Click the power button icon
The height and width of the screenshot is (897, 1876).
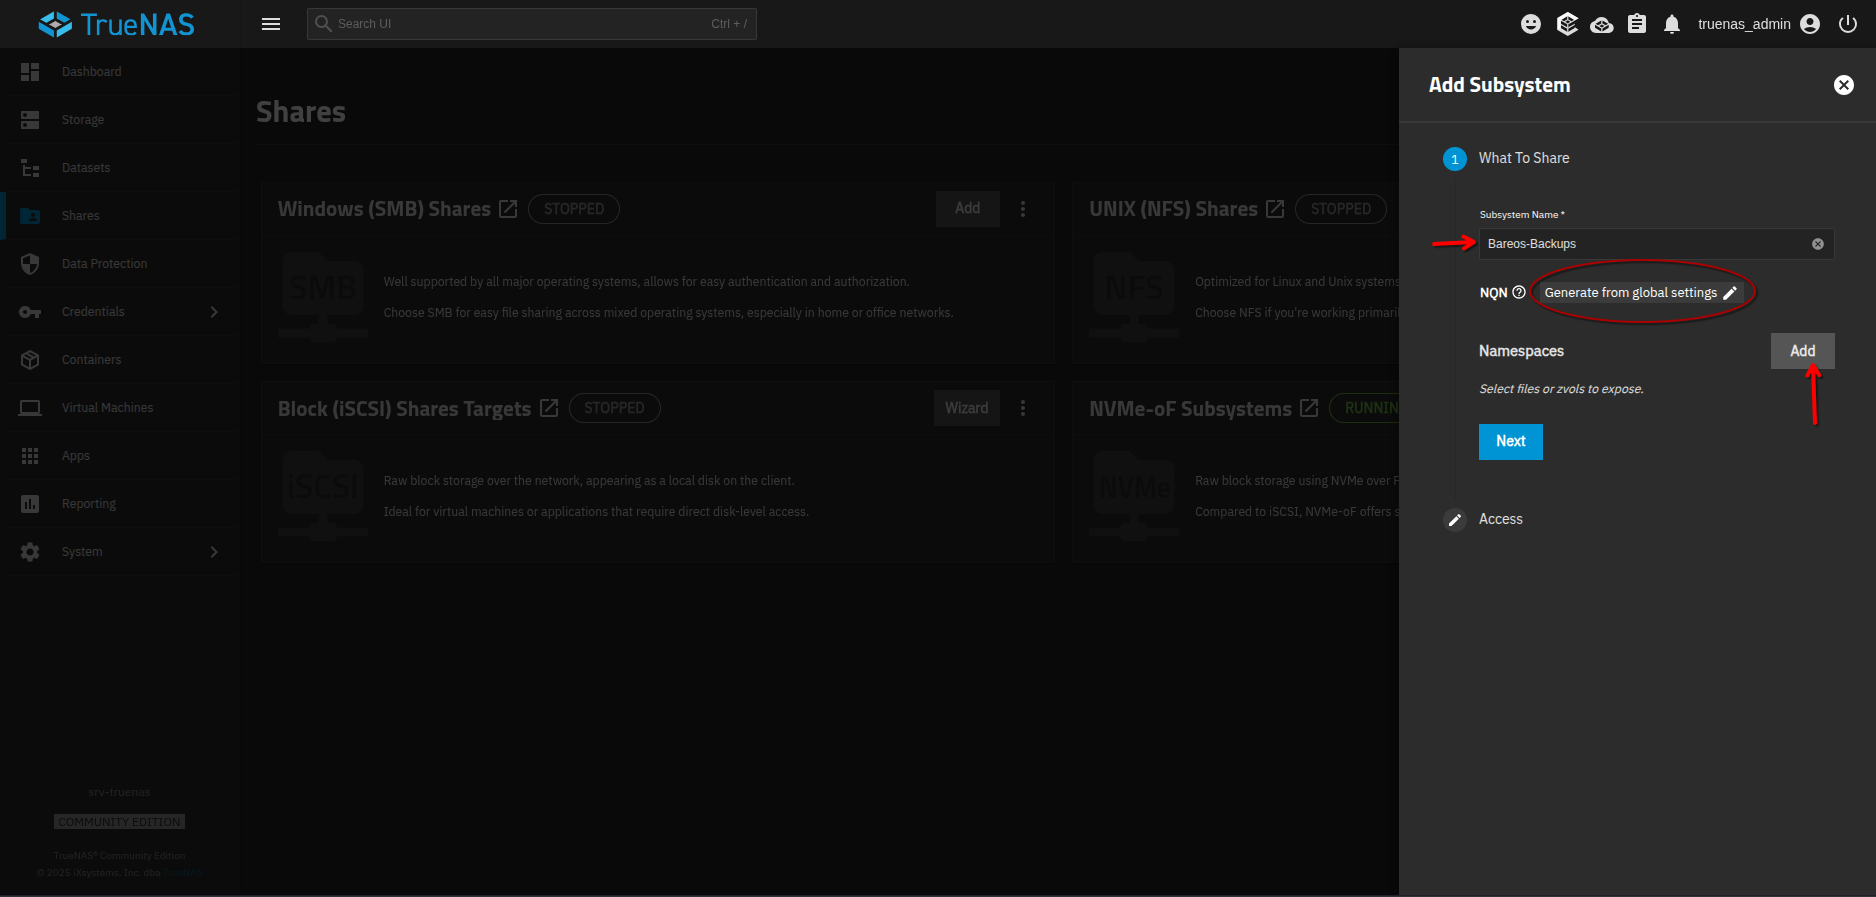click(1848, 24)
